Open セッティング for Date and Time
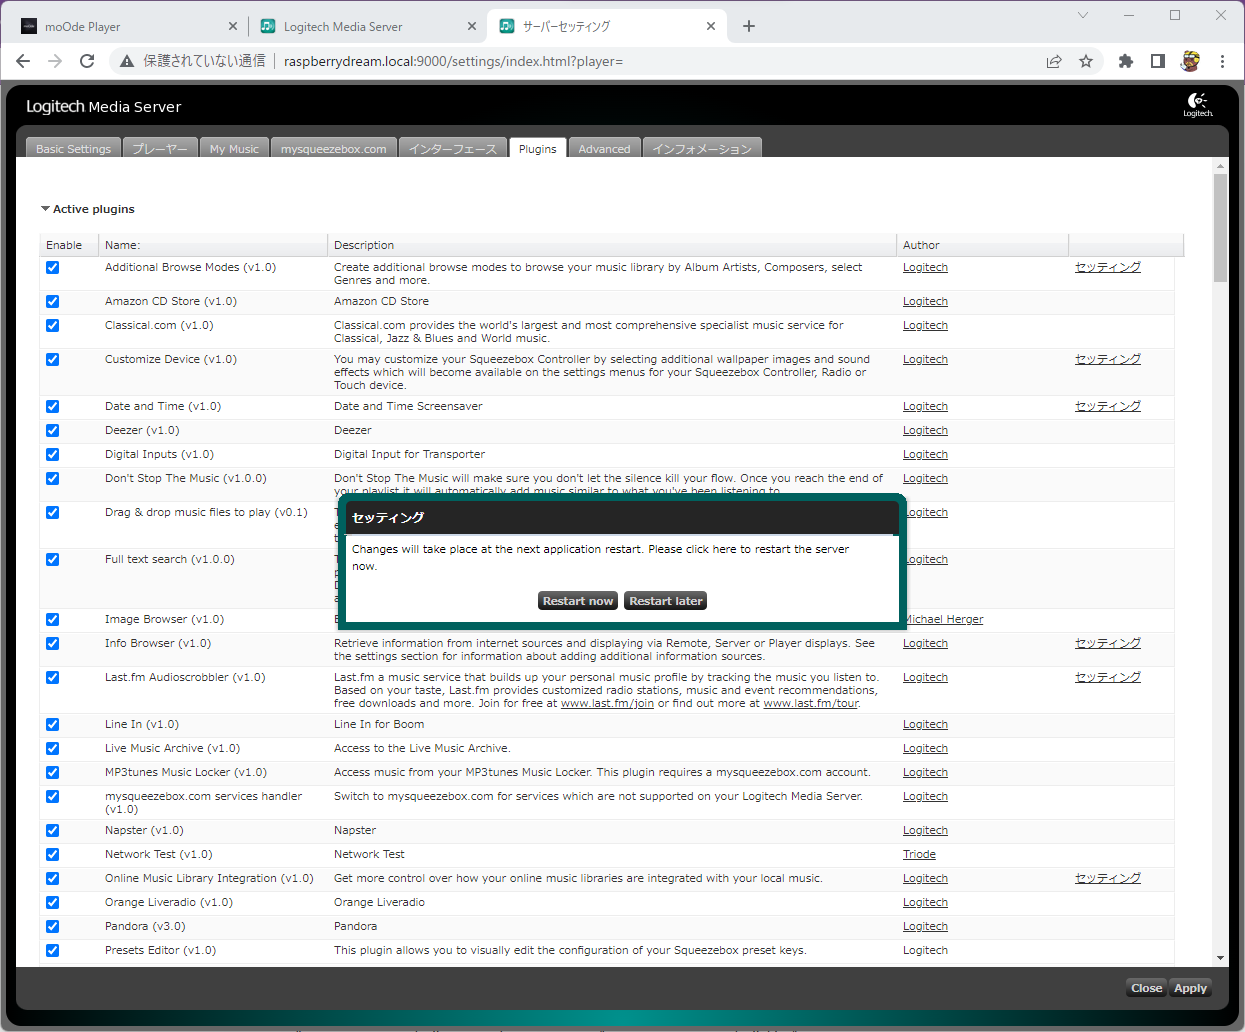1245x1032 pixels. [x=1108, y=406]
